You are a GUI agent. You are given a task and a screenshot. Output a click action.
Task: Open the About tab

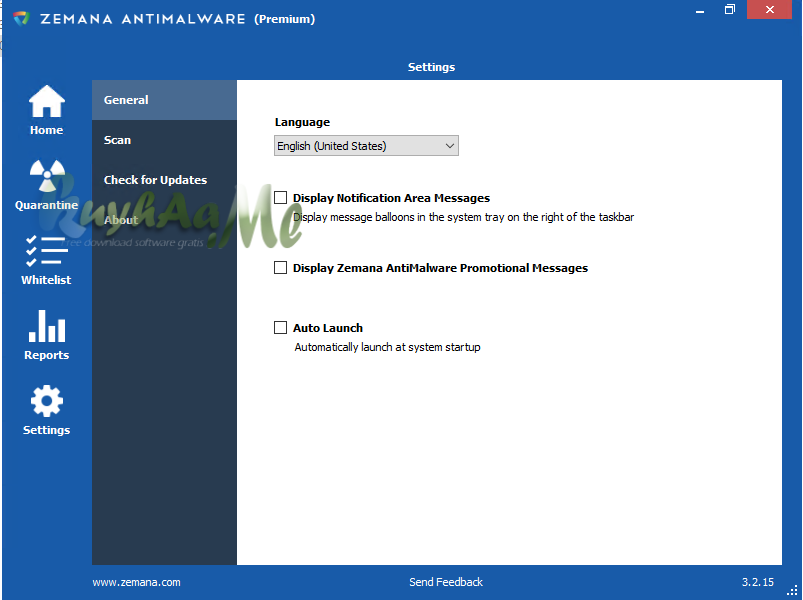pos(164,220)
